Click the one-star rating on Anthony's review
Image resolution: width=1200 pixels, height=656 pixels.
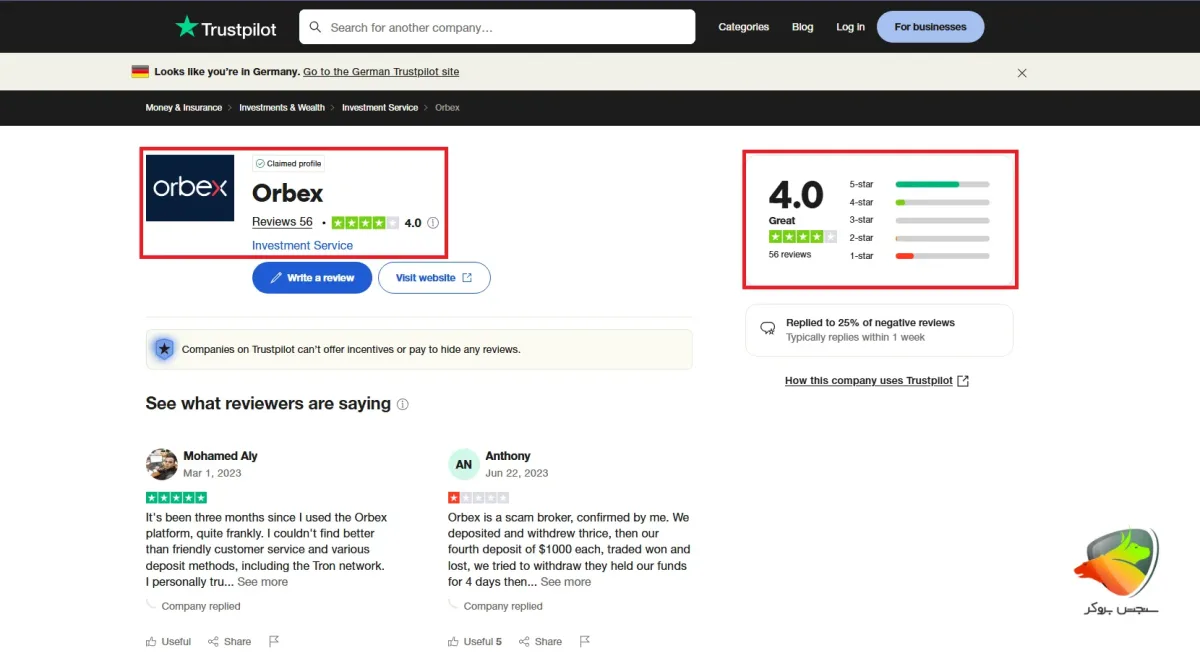(x=479, y=497)
